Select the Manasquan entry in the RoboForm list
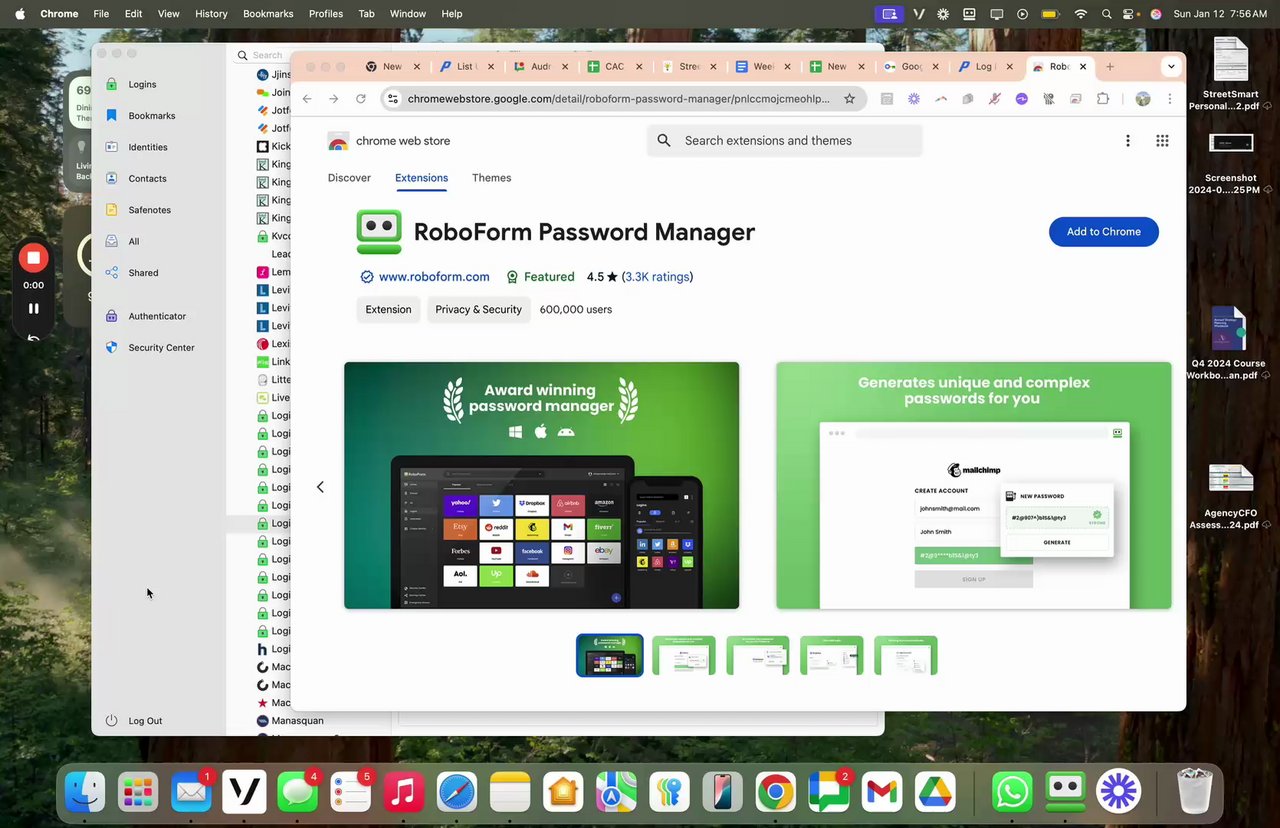This screenshot has height=828, width=1280. pos(290,720)
